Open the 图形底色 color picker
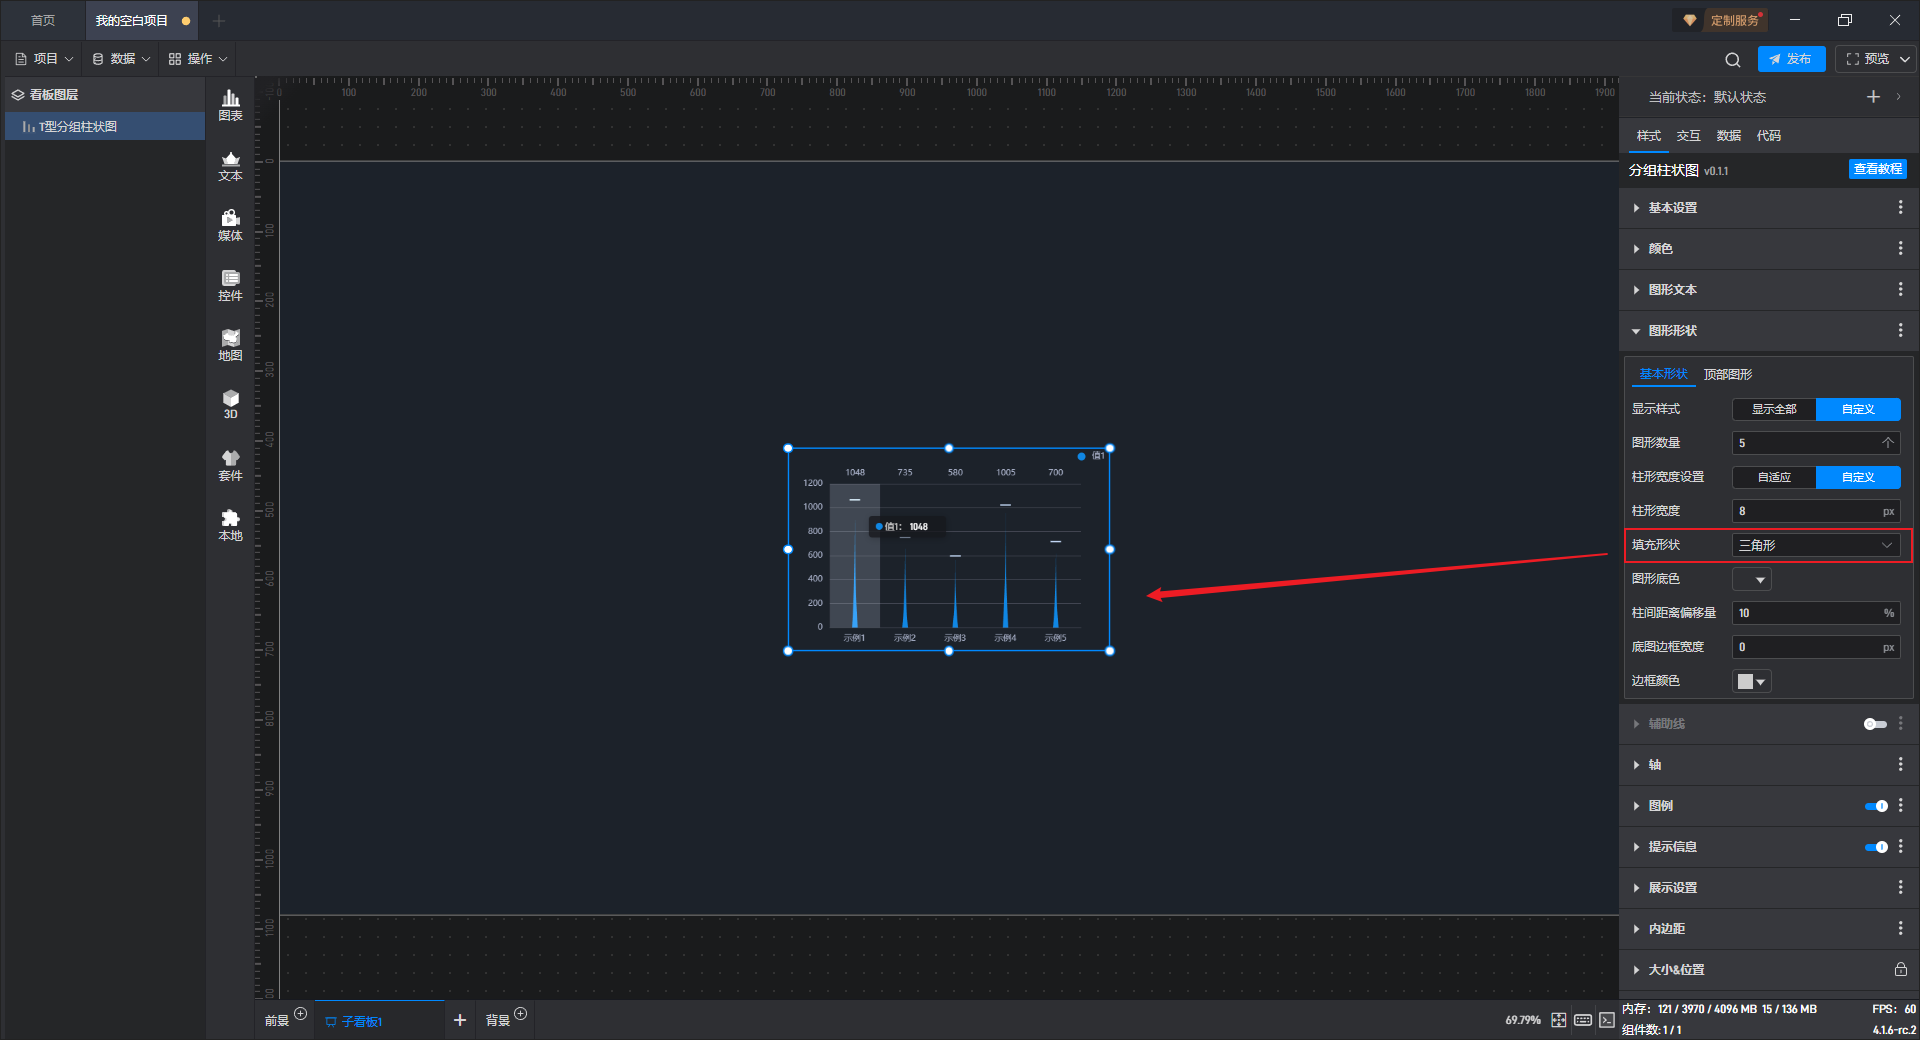 point(1751,579)
